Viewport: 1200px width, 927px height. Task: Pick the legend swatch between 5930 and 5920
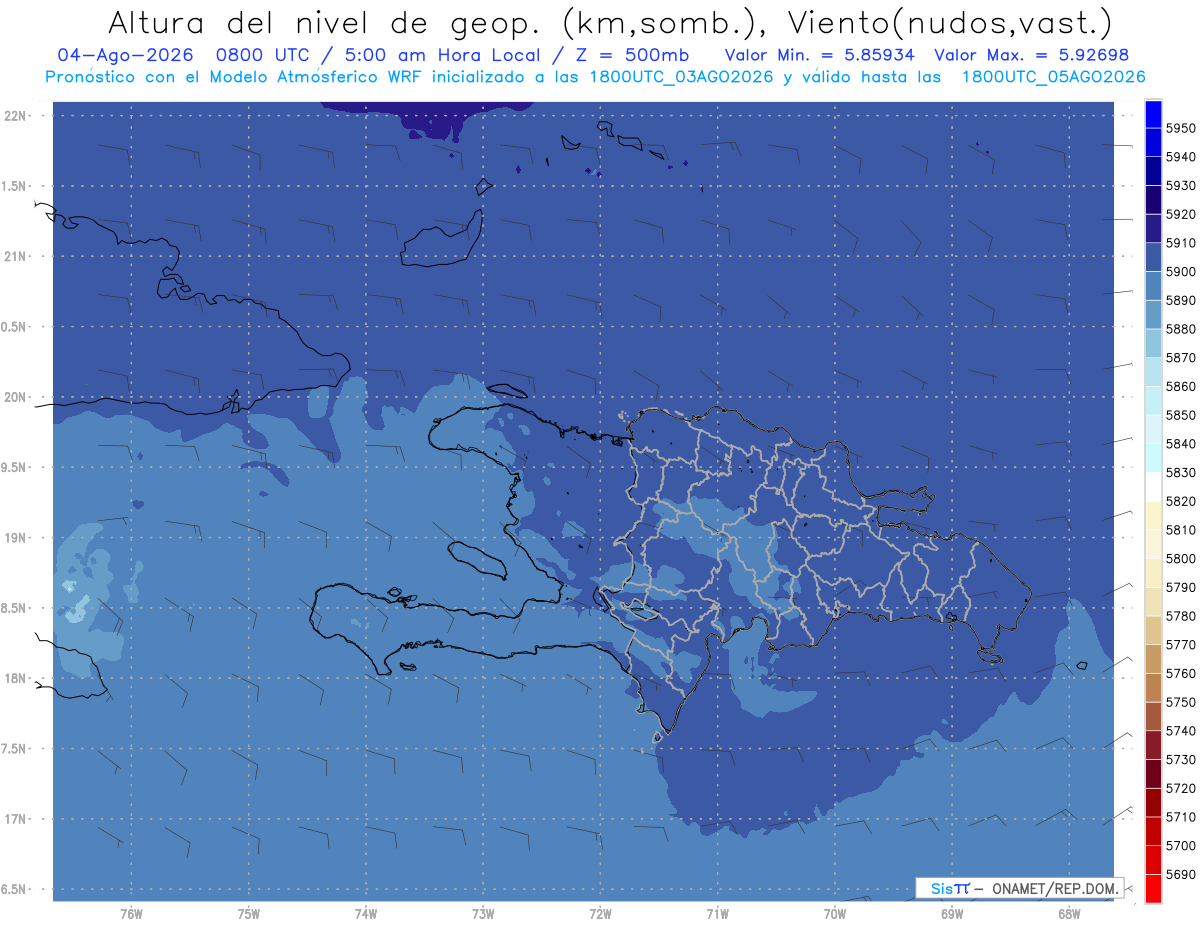[1153, 200]
